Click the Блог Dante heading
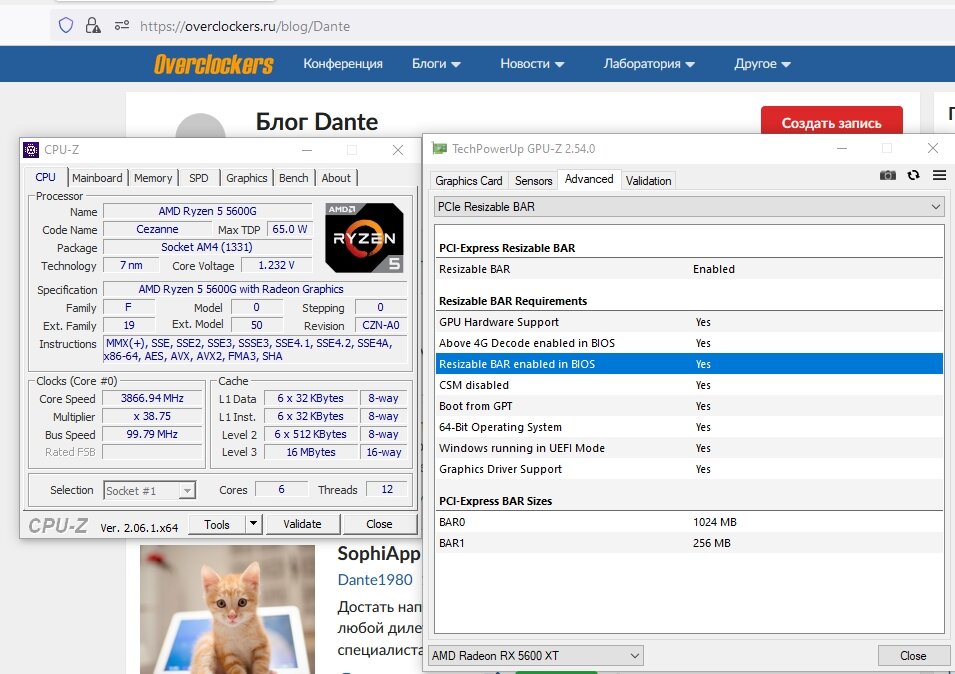Viewport: 955px width, 674px height. coord(317,122)
